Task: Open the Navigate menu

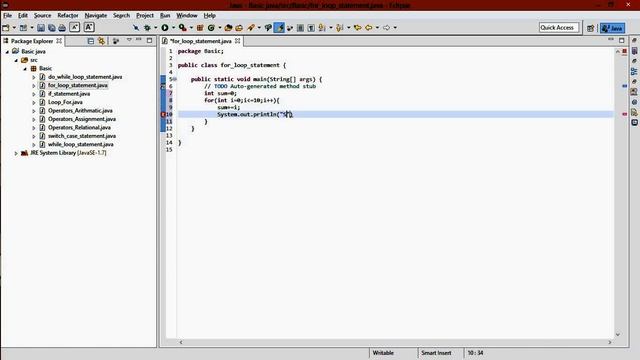Action: (96, 16)
